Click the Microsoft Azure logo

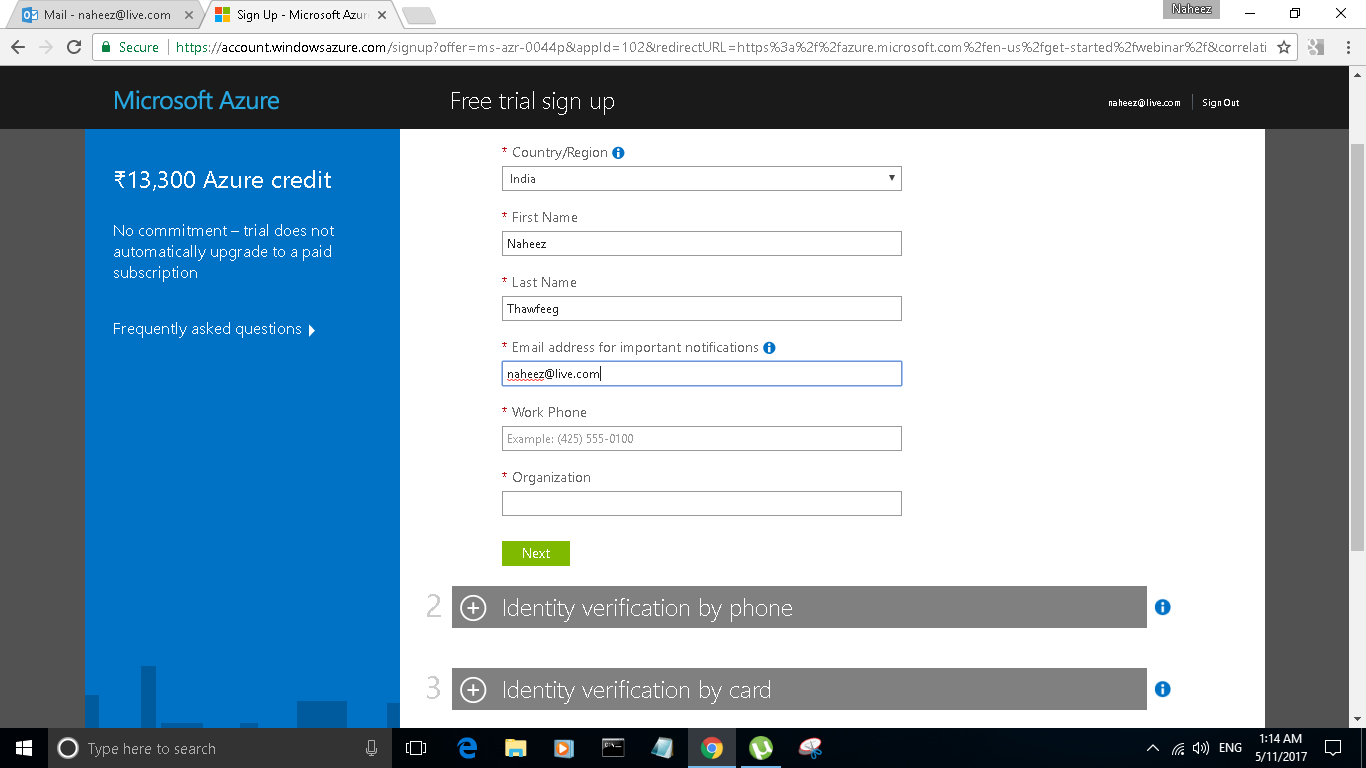tap(196, 100)
